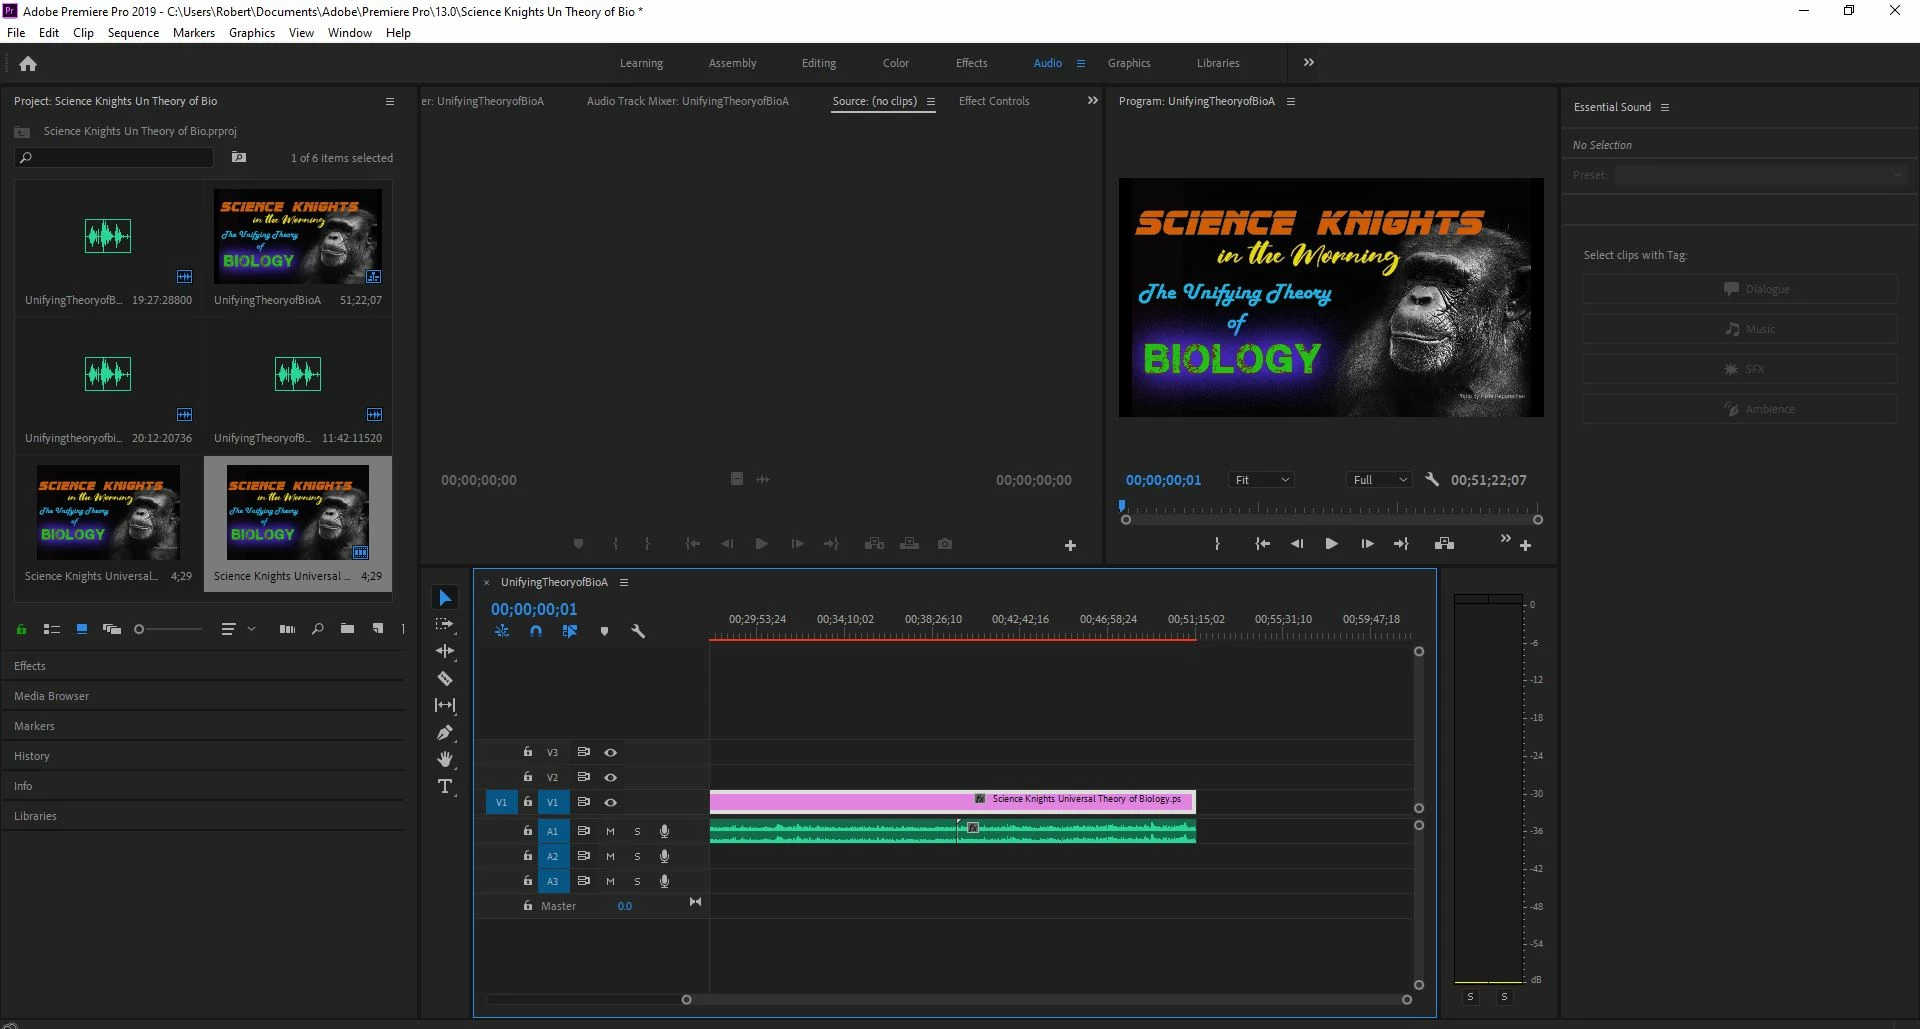Open the Project panel hamburger menu
This screenshot has width=1920, height=1029.
(390, 101)
